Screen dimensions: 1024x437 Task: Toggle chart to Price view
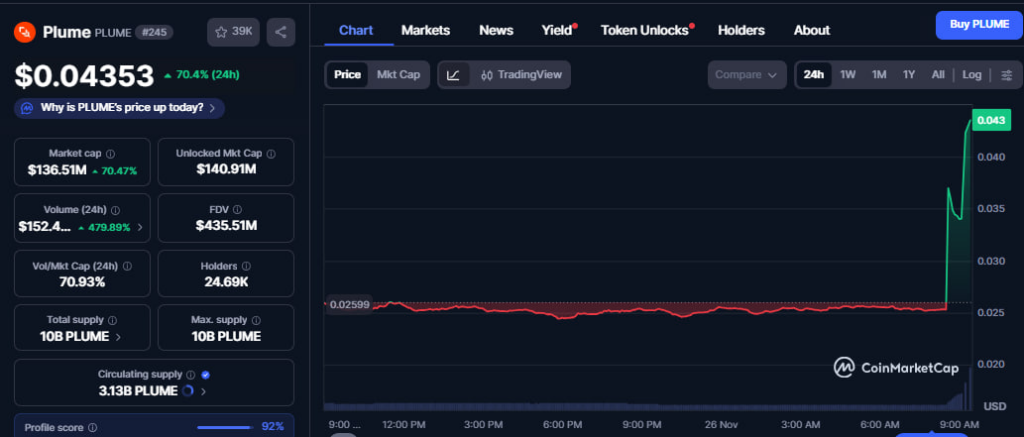(x=347, y=74)
